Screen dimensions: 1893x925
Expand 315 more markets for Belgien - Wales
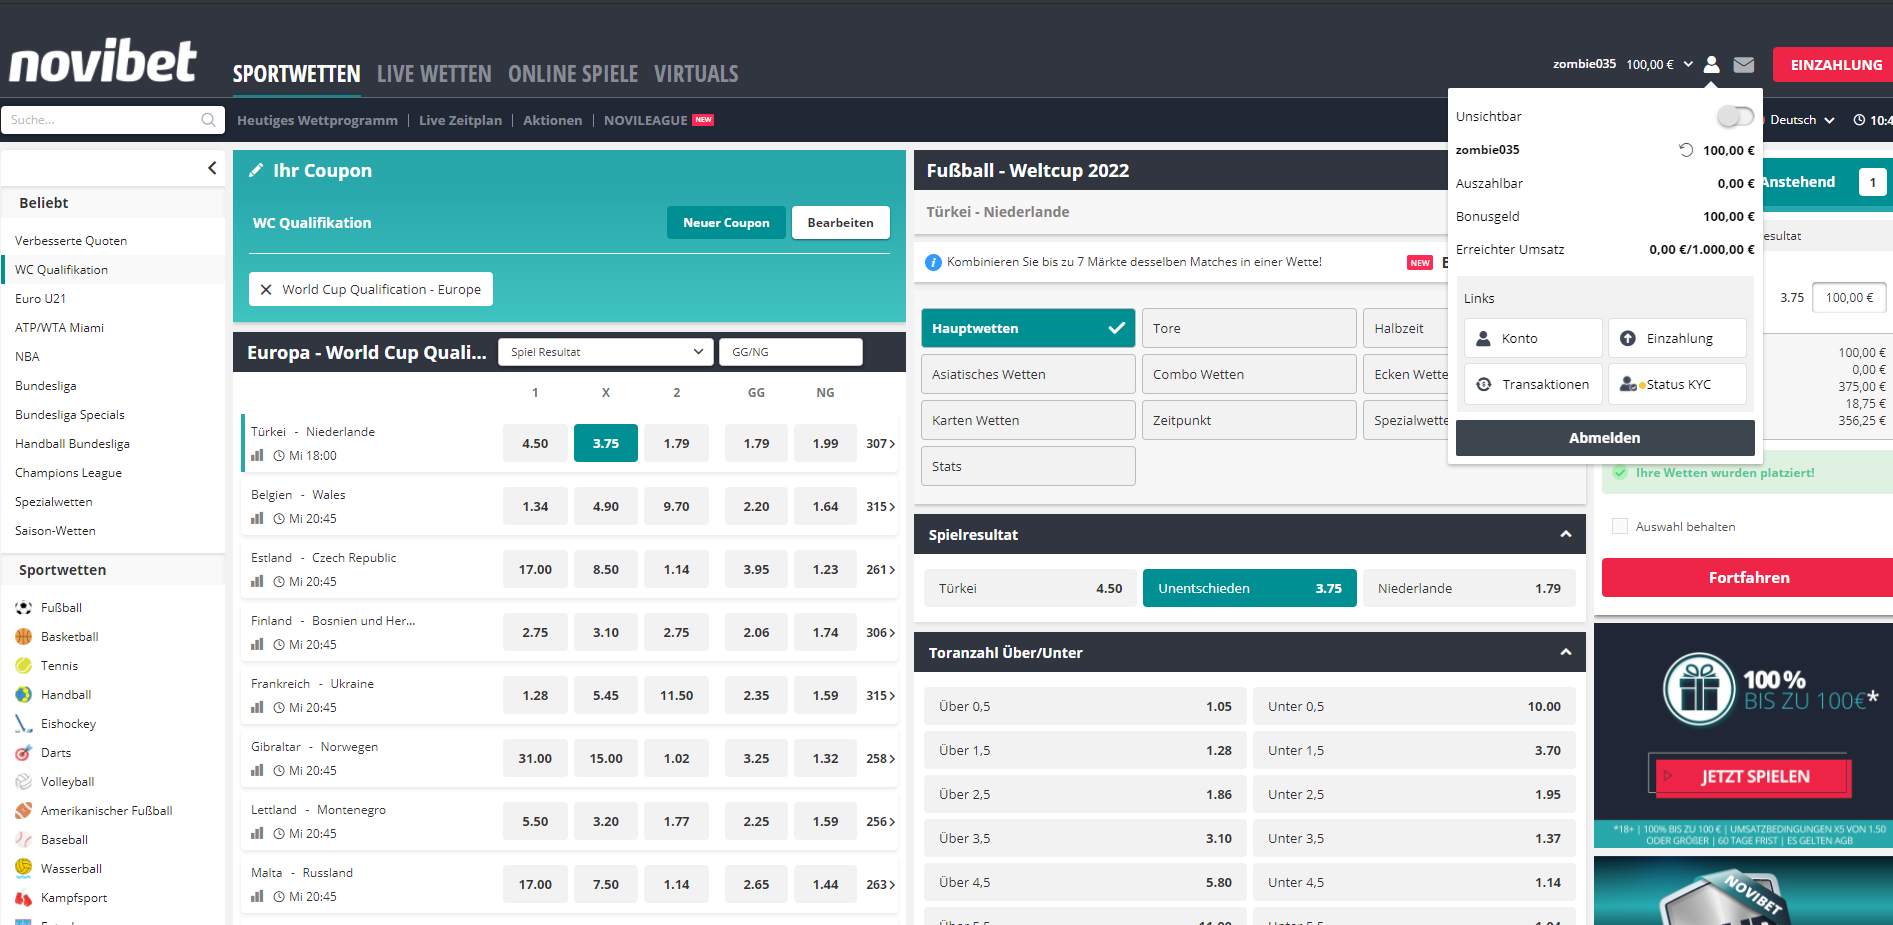[880, 506]
